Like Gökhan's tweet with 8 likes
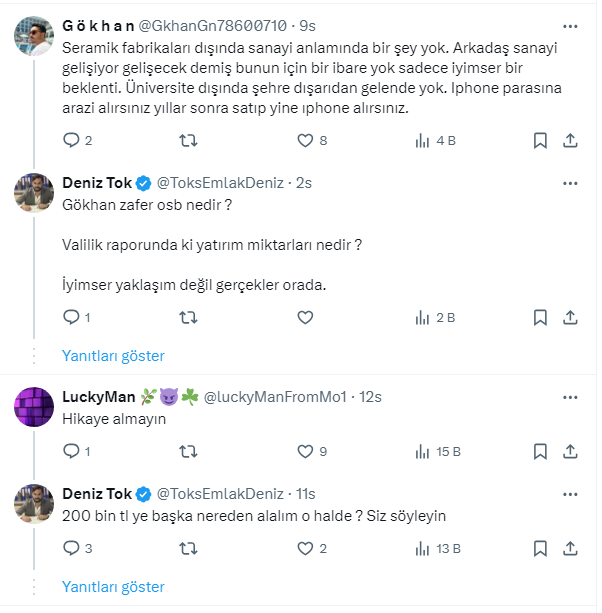Viewport: 602px width, 613px height. (x=305, y=141)
